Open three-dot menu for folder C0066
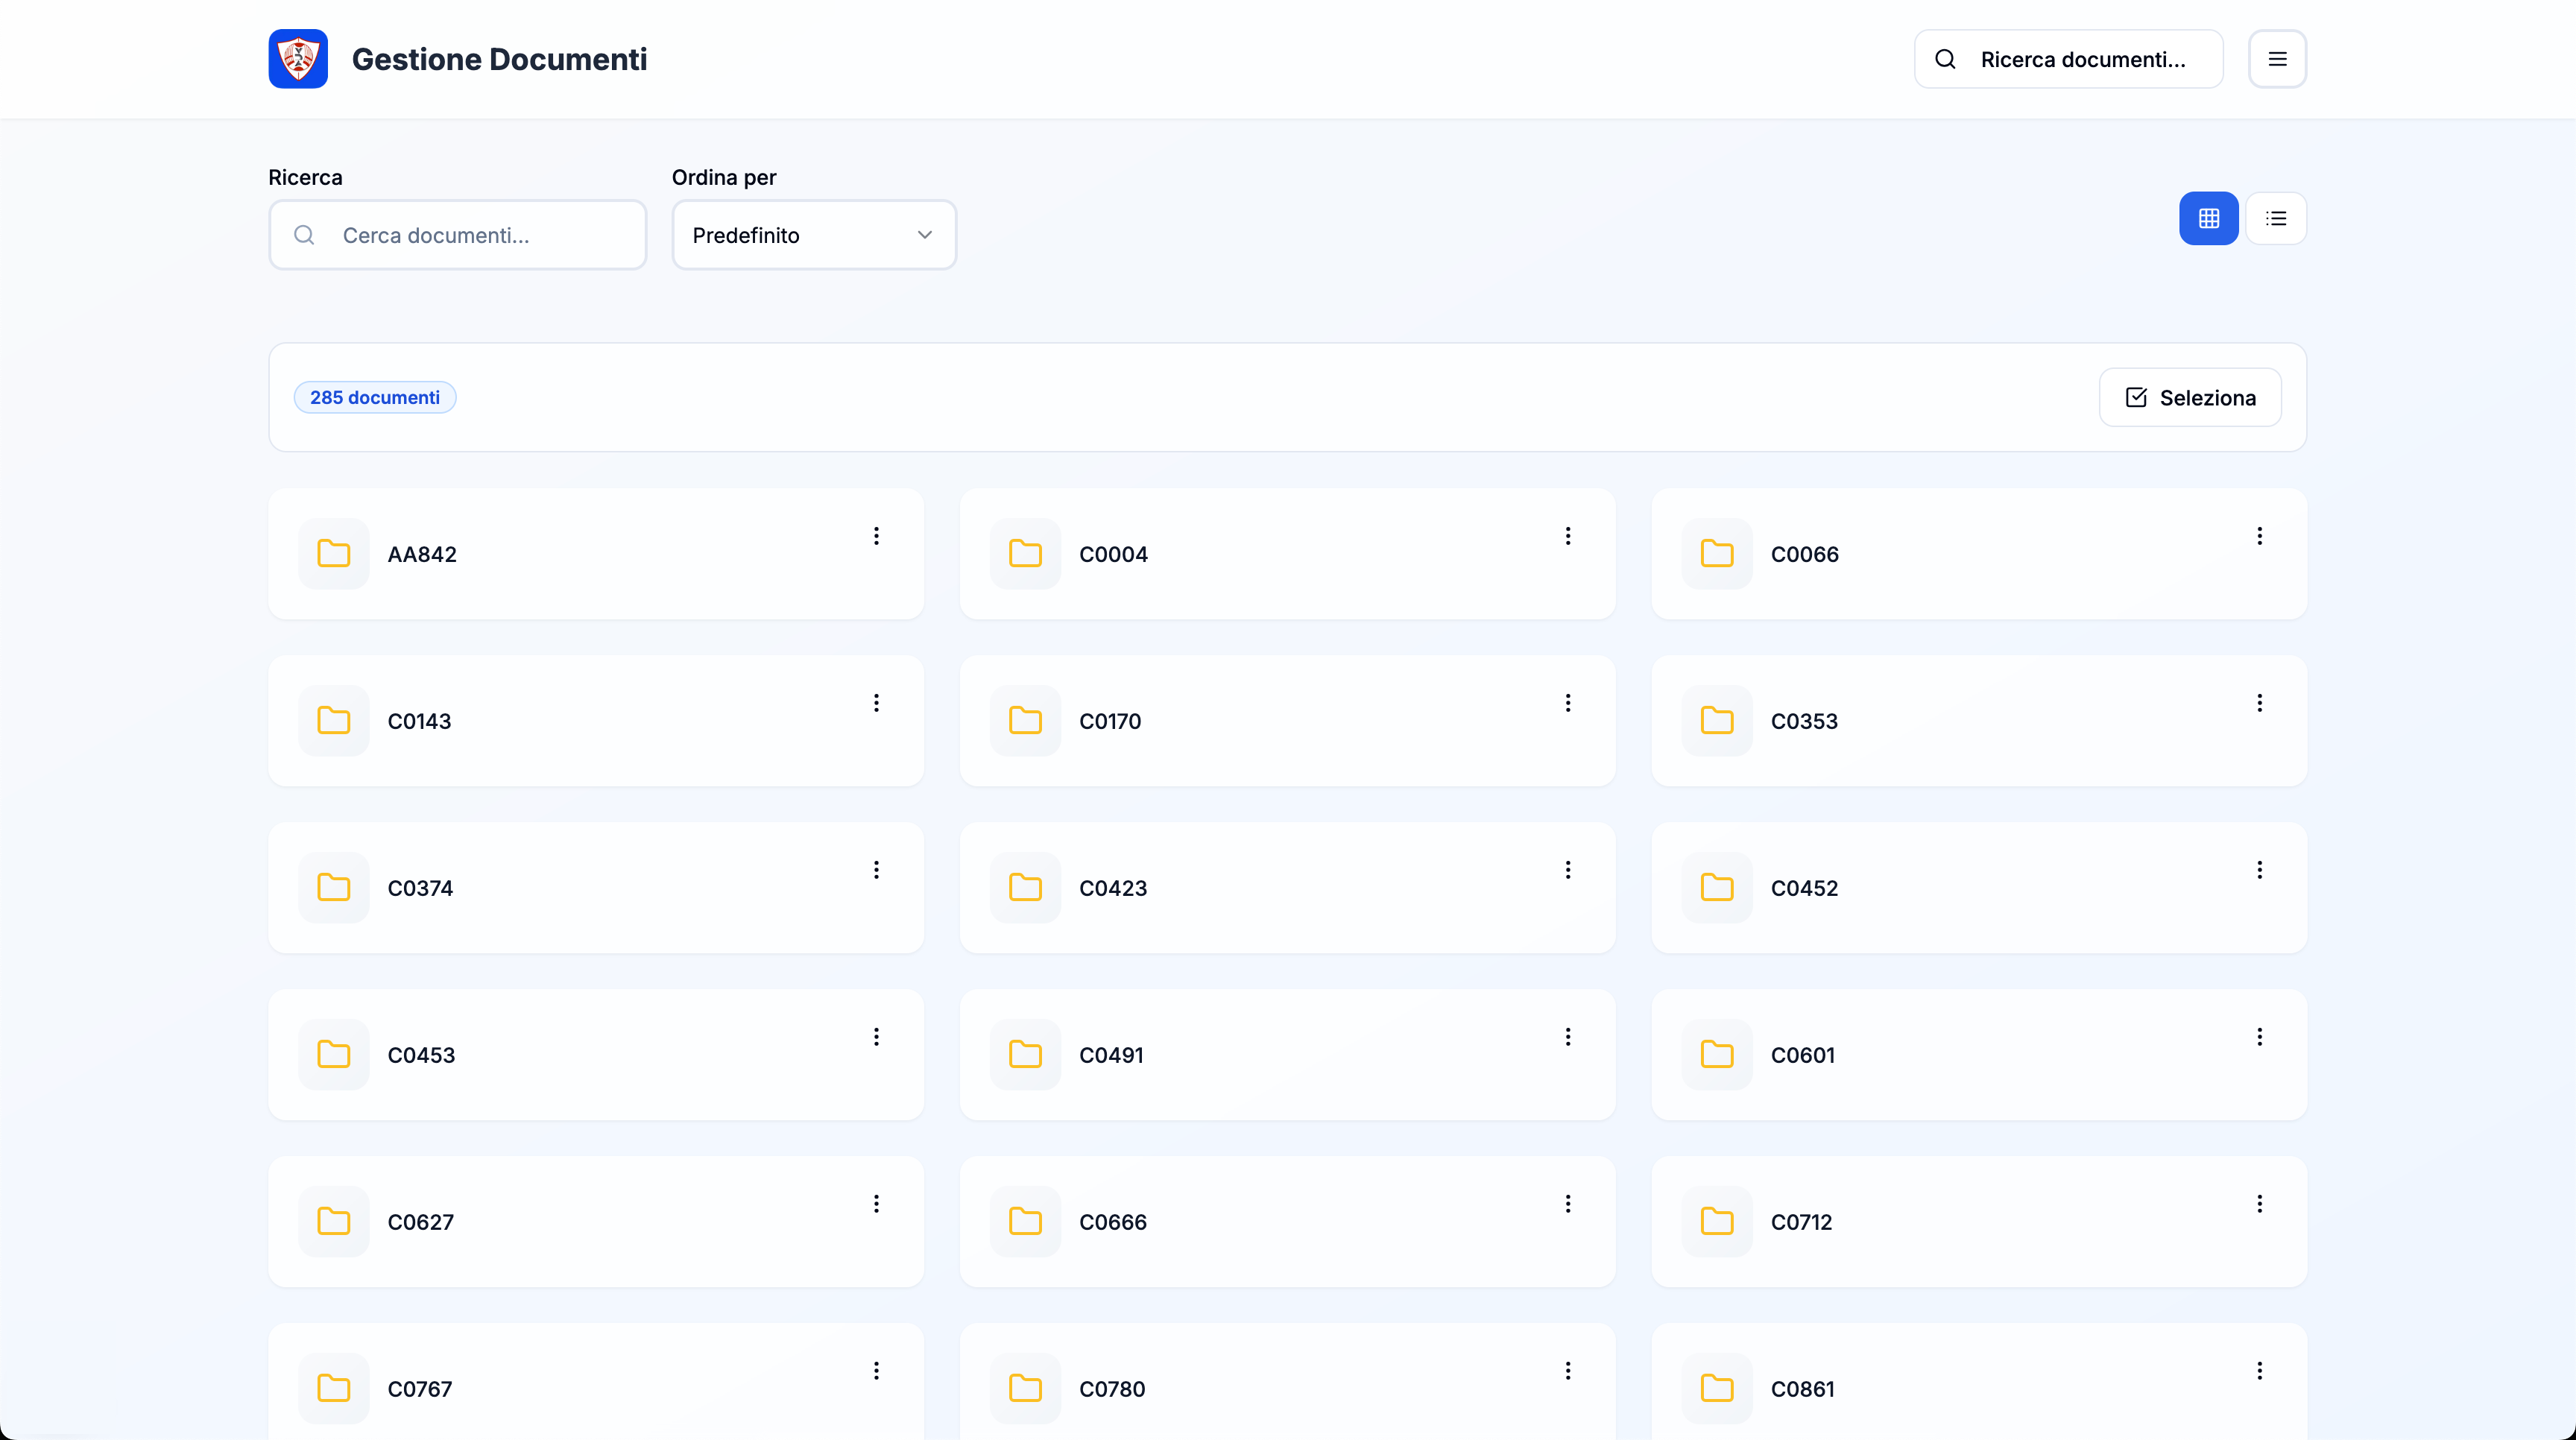Viewport: 2576px width, 1440px height. (2259, 536)
